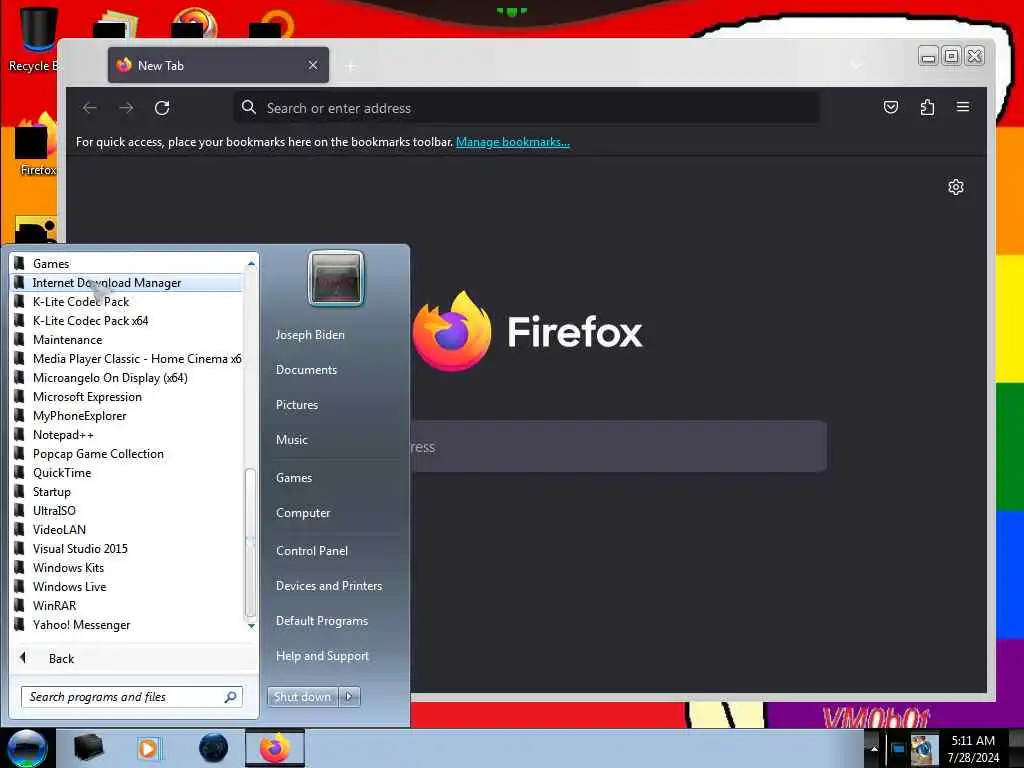The image size is (1024, 768).
Task: Open the WinRAR folder
Action: click(127, 605)
